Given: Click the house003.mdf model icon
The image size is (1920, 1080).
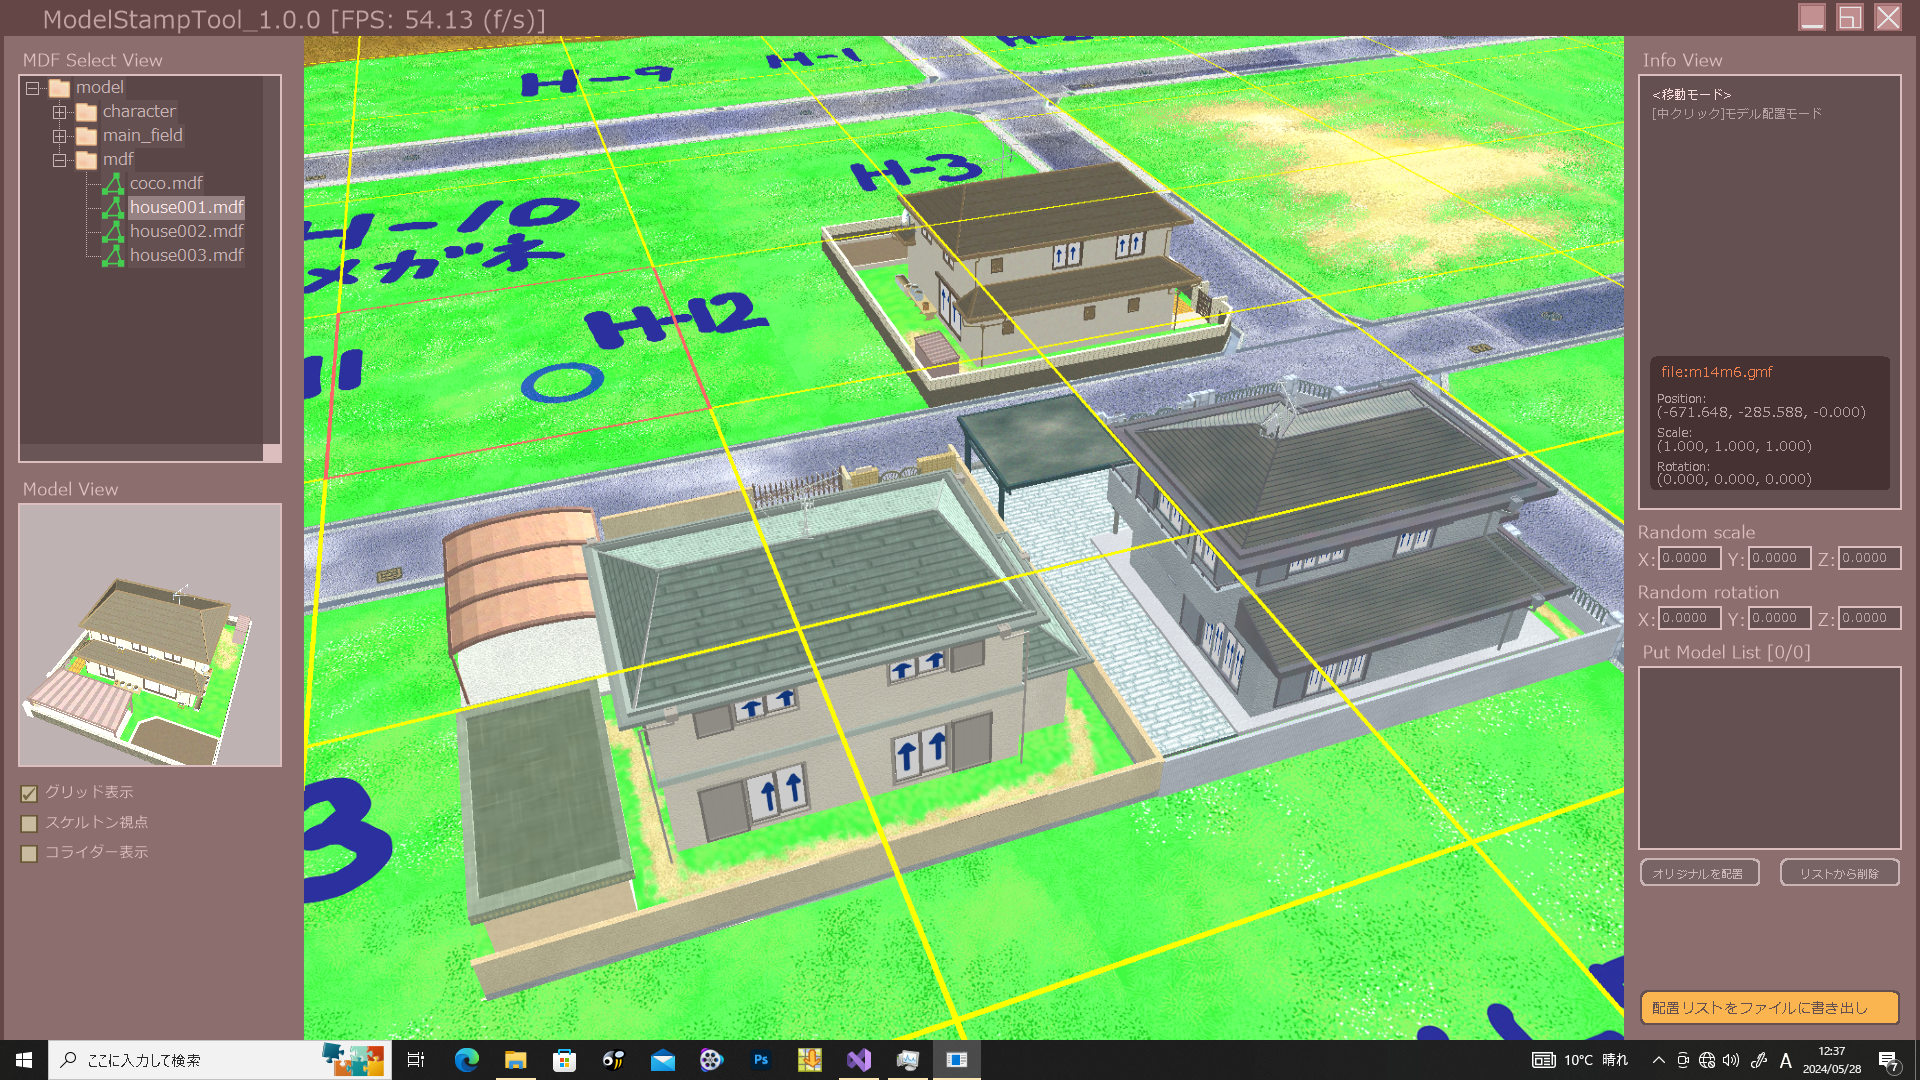Looking at the screenshot, I should click(114, 255).
